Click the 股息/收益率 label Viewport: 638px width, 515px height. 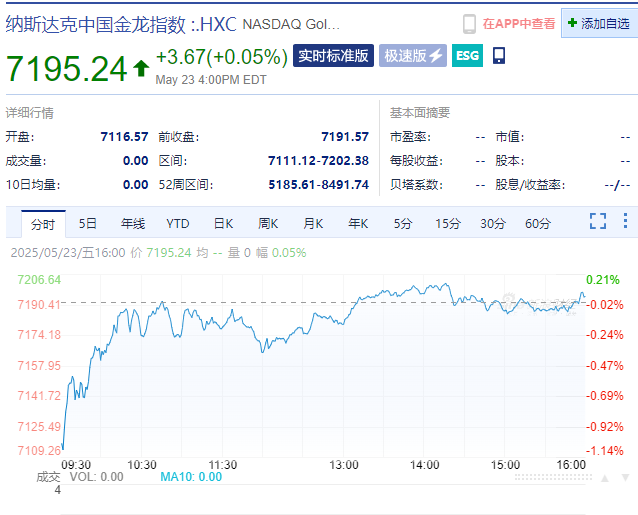coord(530,185)
